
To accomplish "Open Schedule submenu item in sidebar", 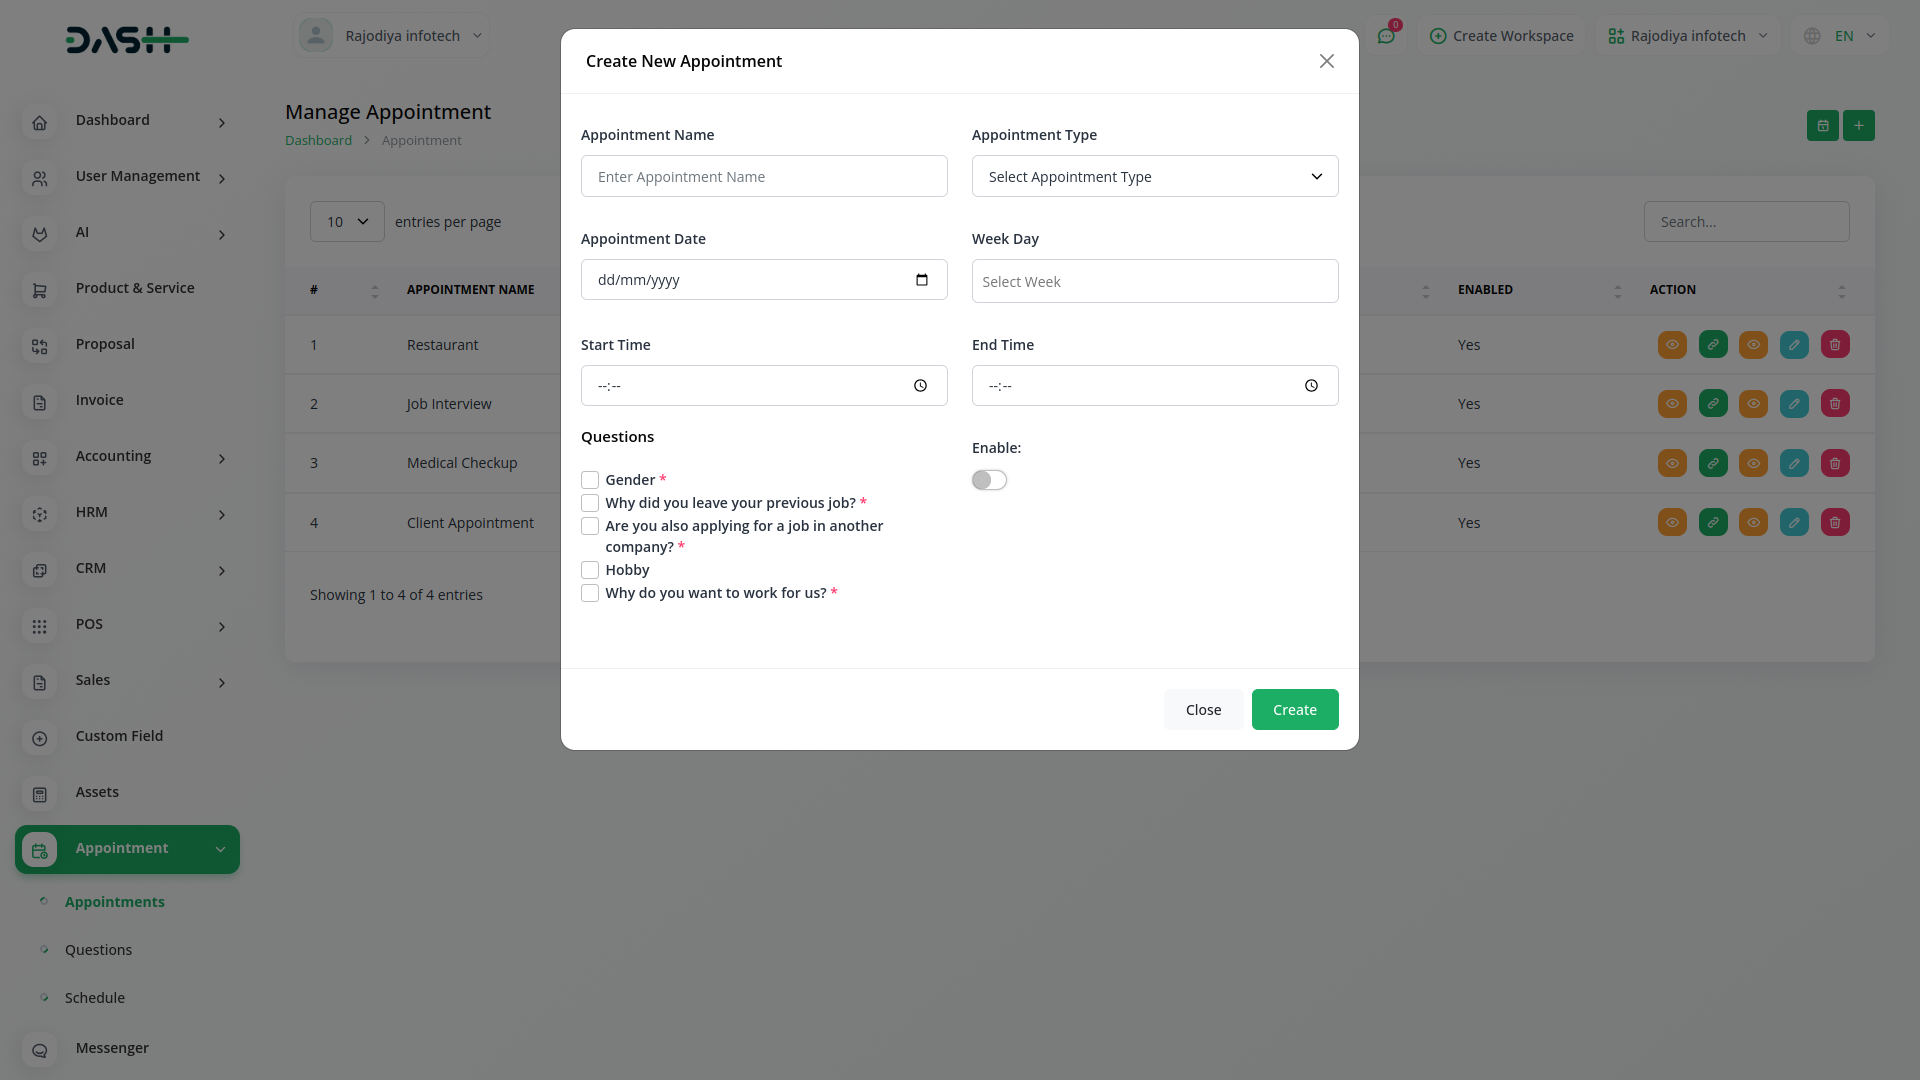I will tap(95, 998).
